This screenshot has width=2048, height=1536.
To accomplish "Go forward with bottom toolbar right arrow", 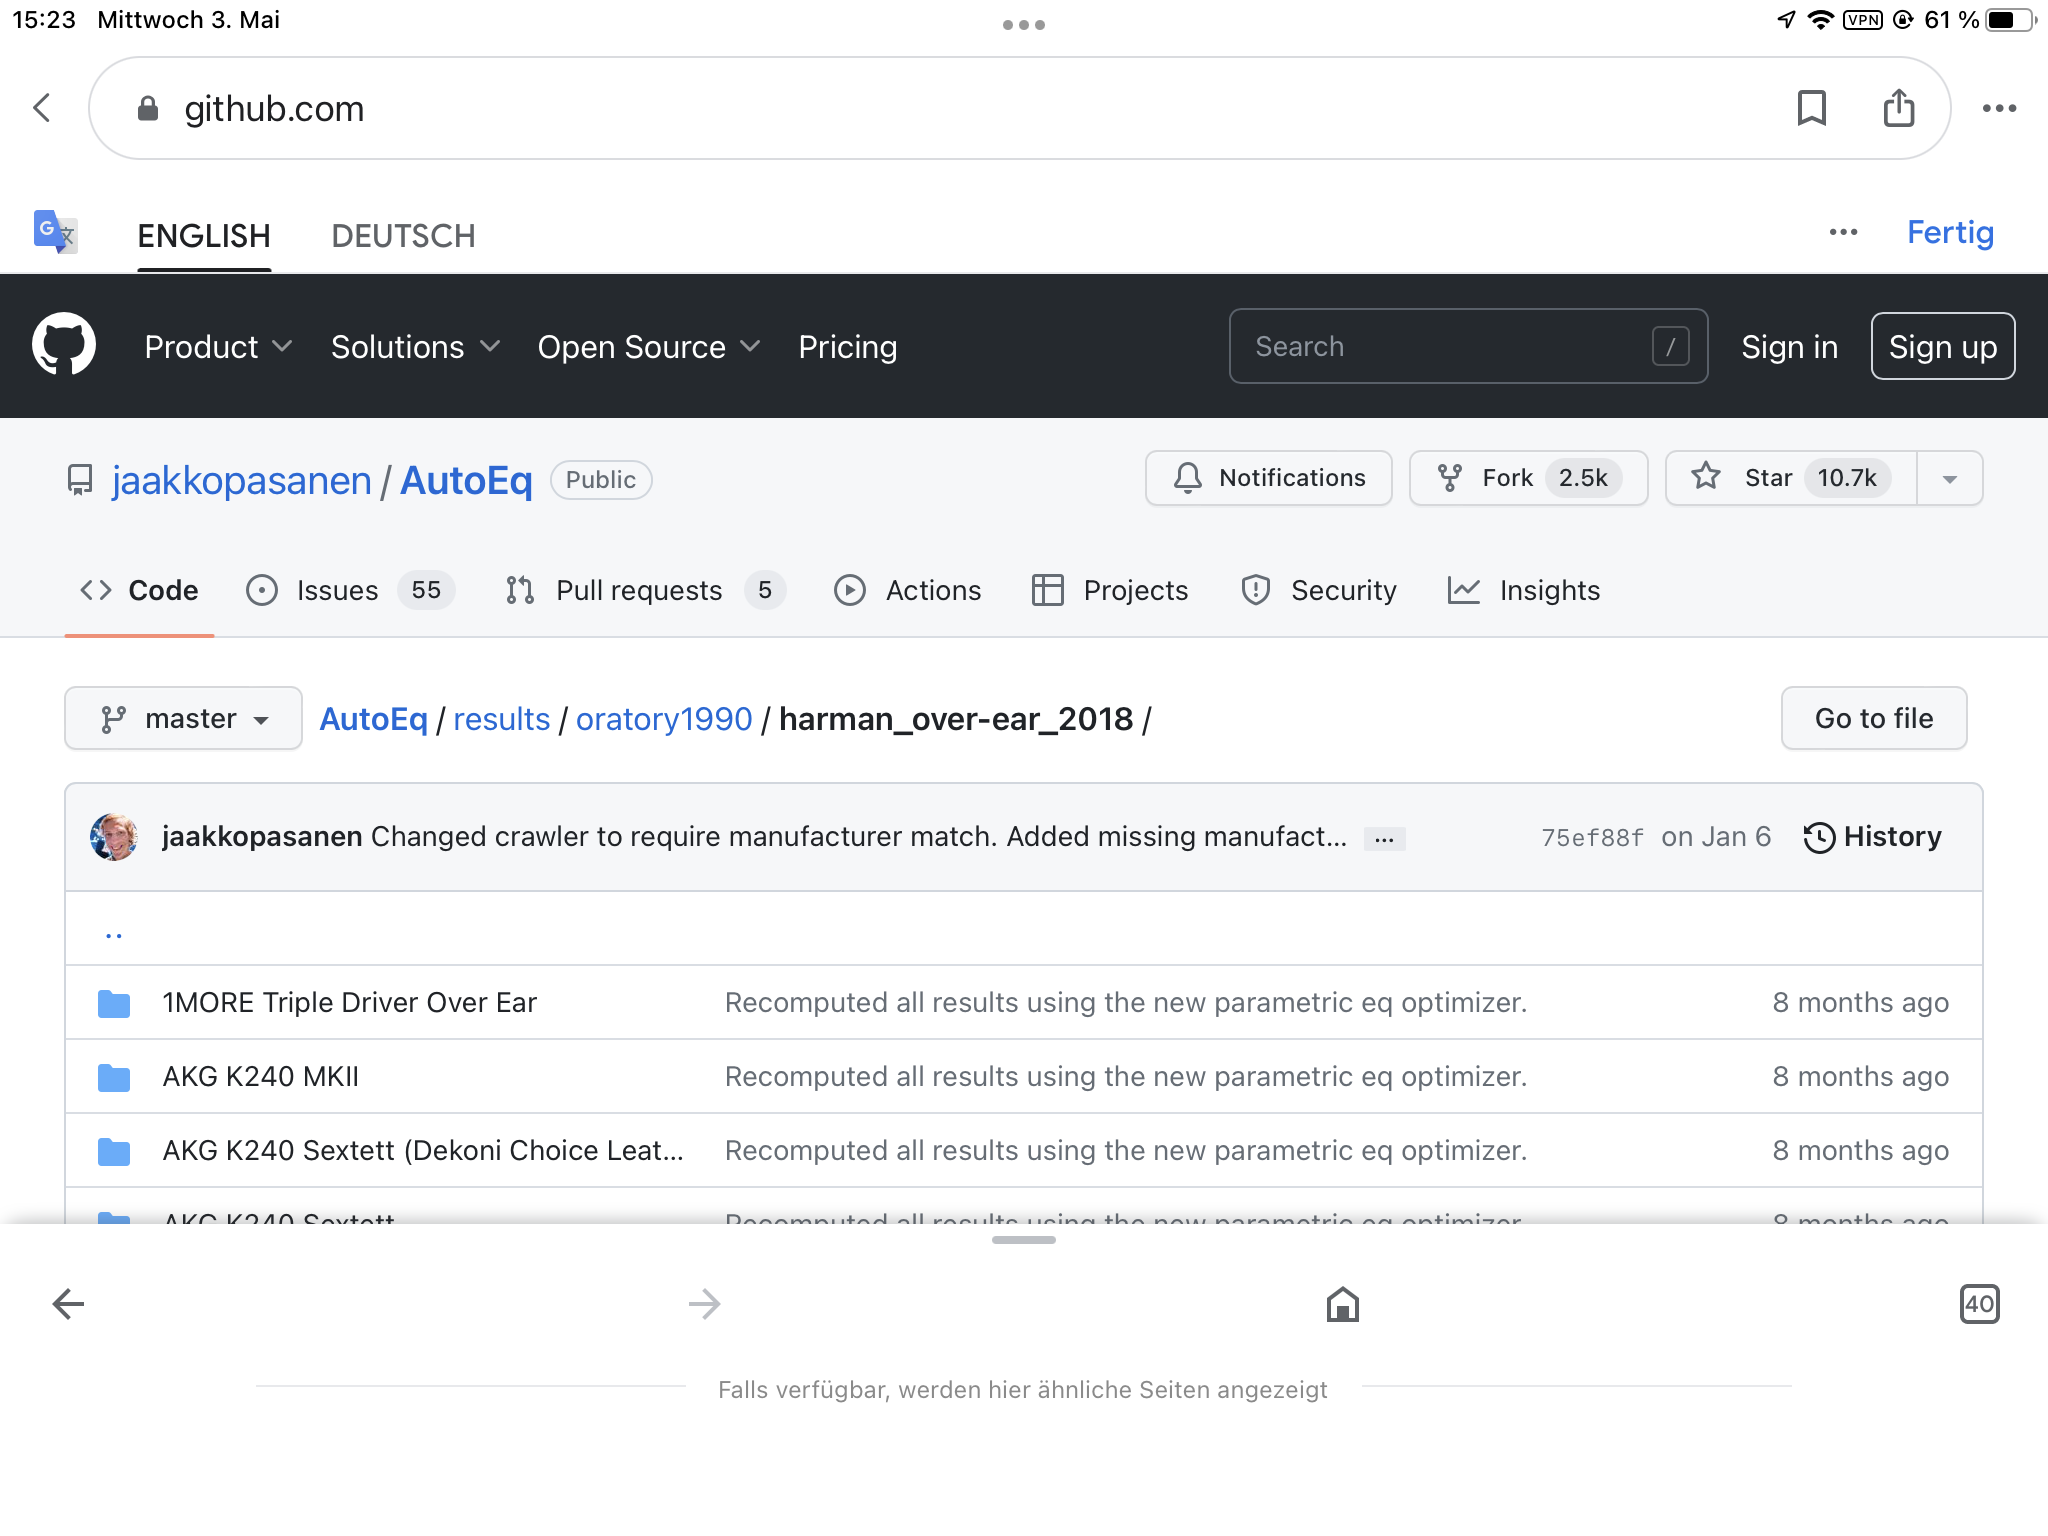I will 705,1303.
